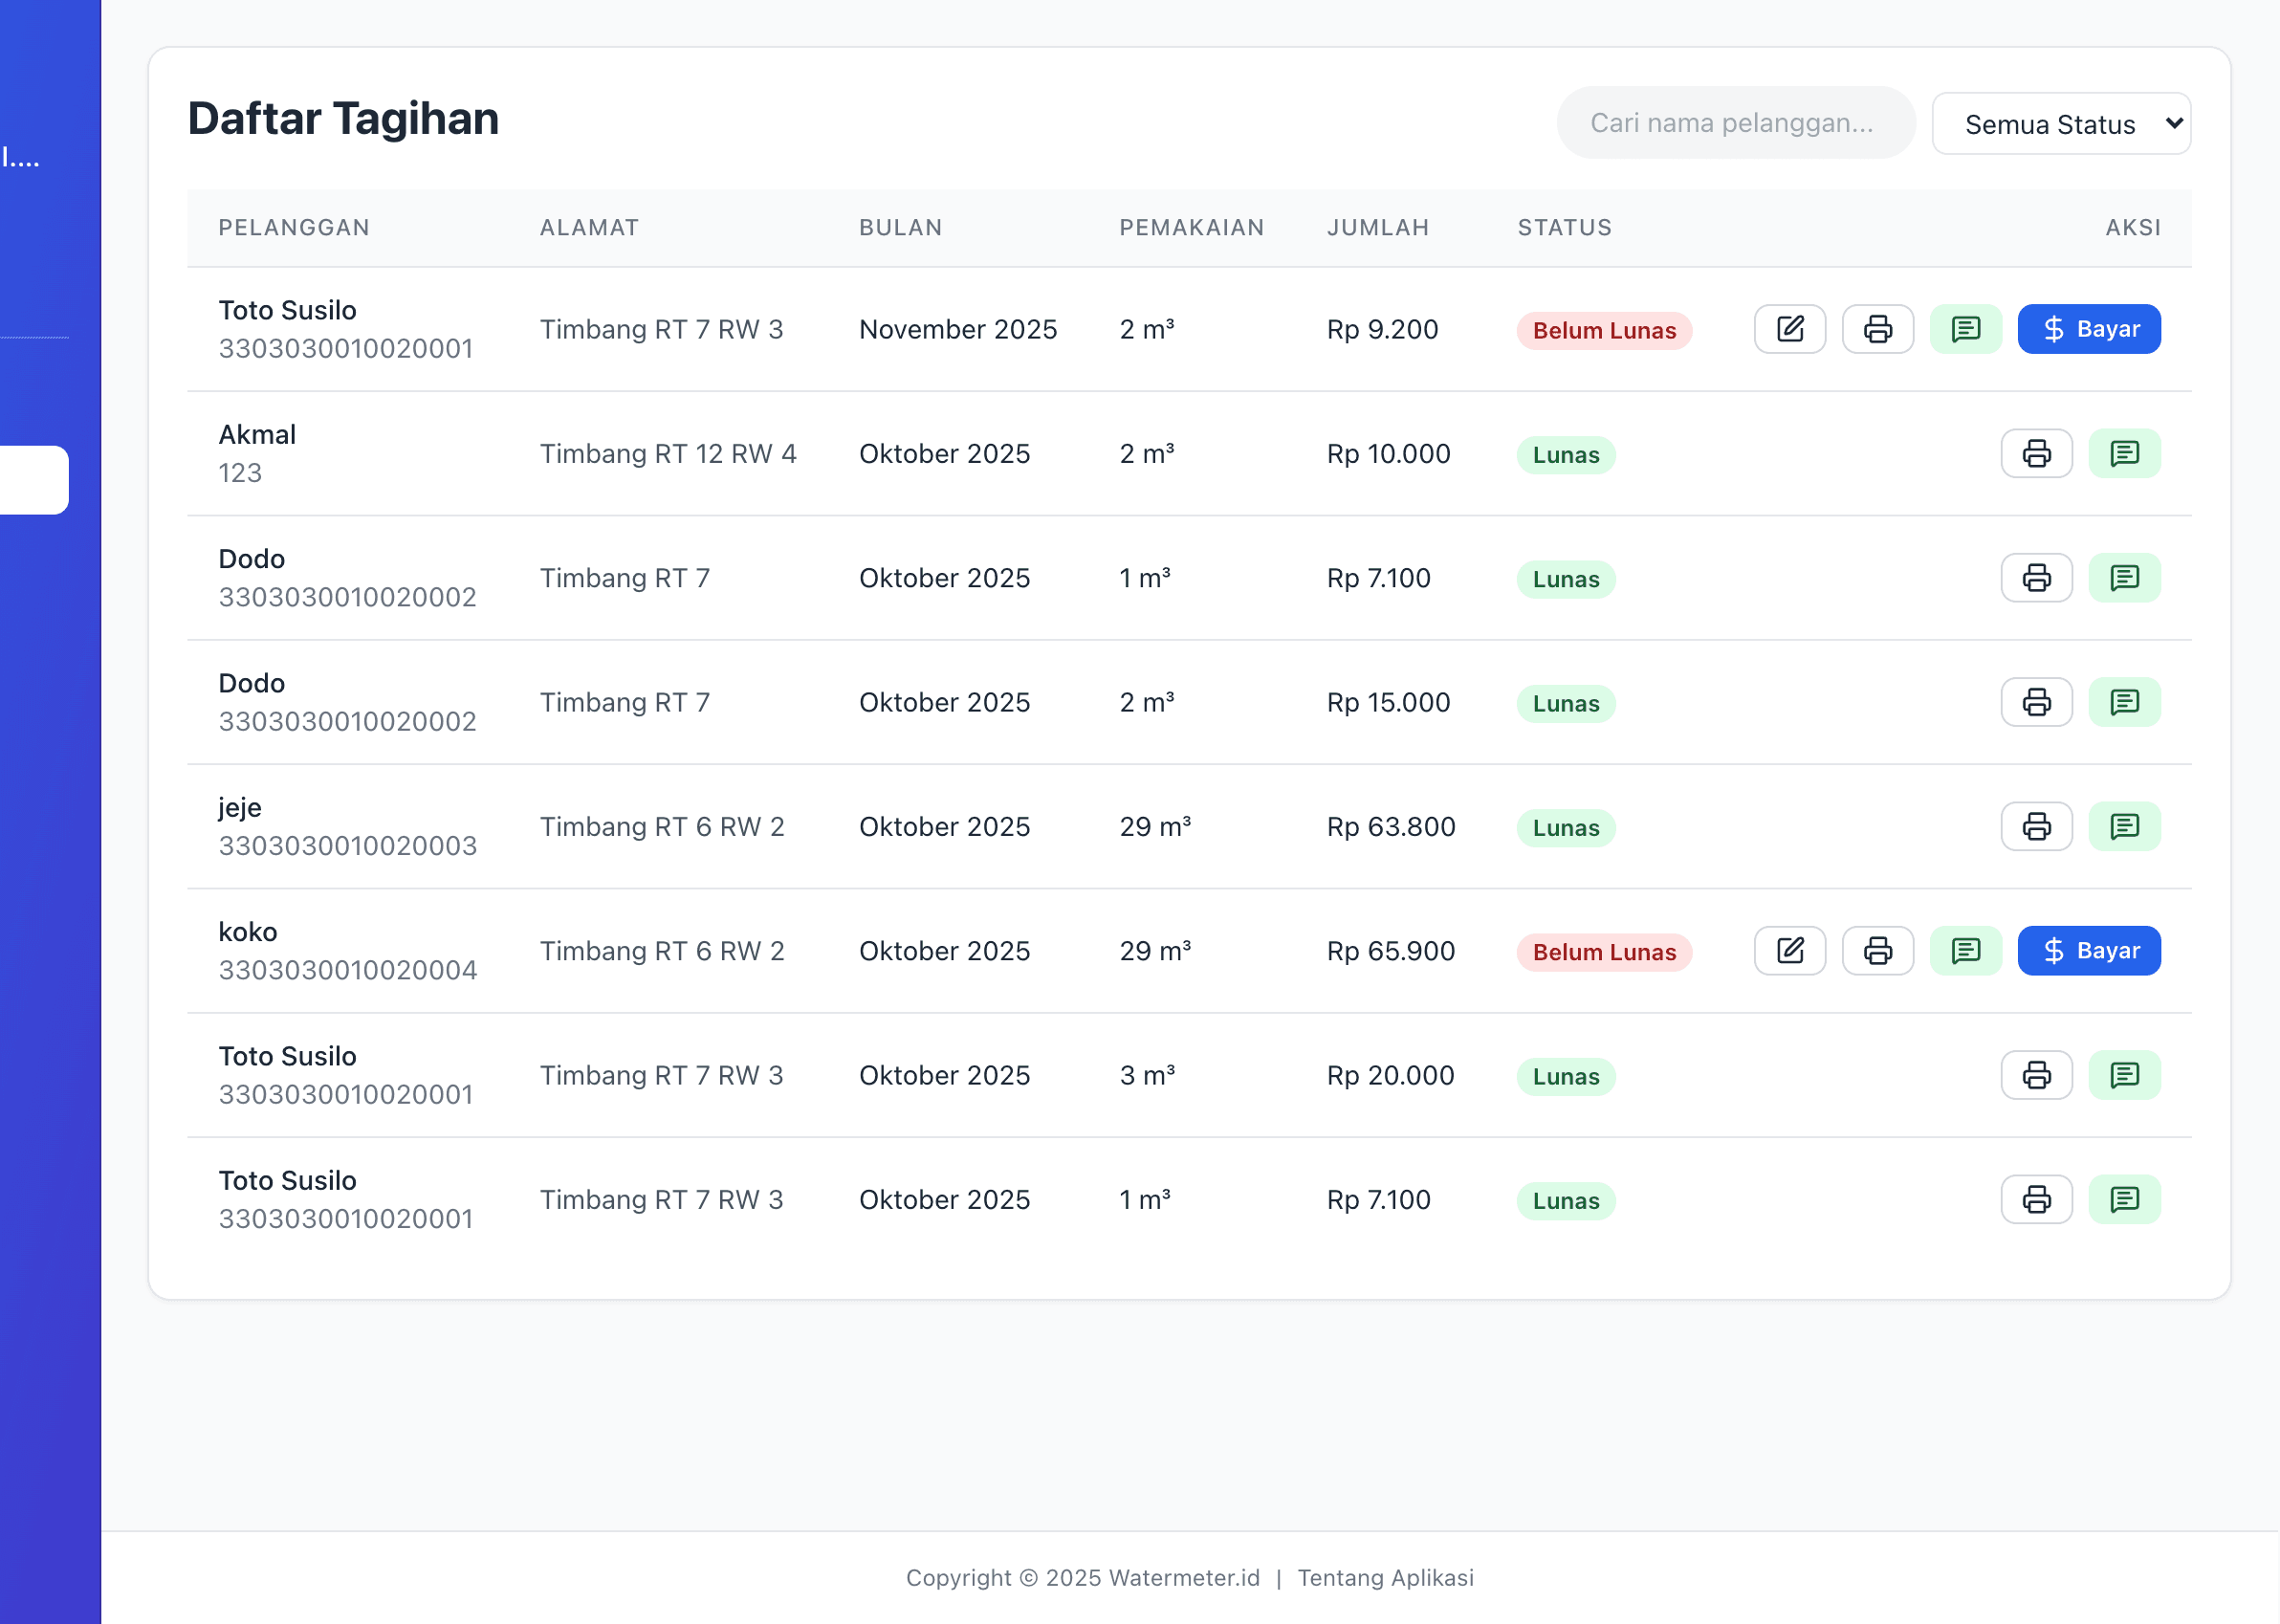This screenshot has height=1624, width=2280.
Task: Open message icon for Dodo's Rp 15.000 bill
Action: (2125, 702)
